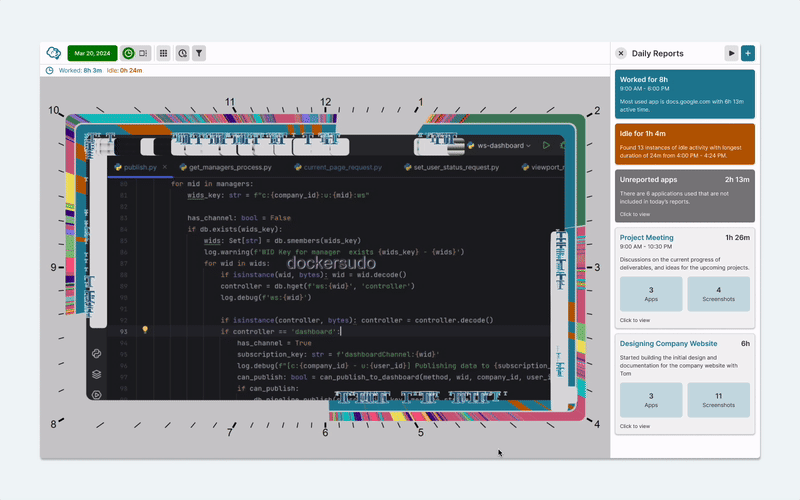Click the 1h 26m duration of Project Meeting

pyautogui.click(x=737, y=237)
